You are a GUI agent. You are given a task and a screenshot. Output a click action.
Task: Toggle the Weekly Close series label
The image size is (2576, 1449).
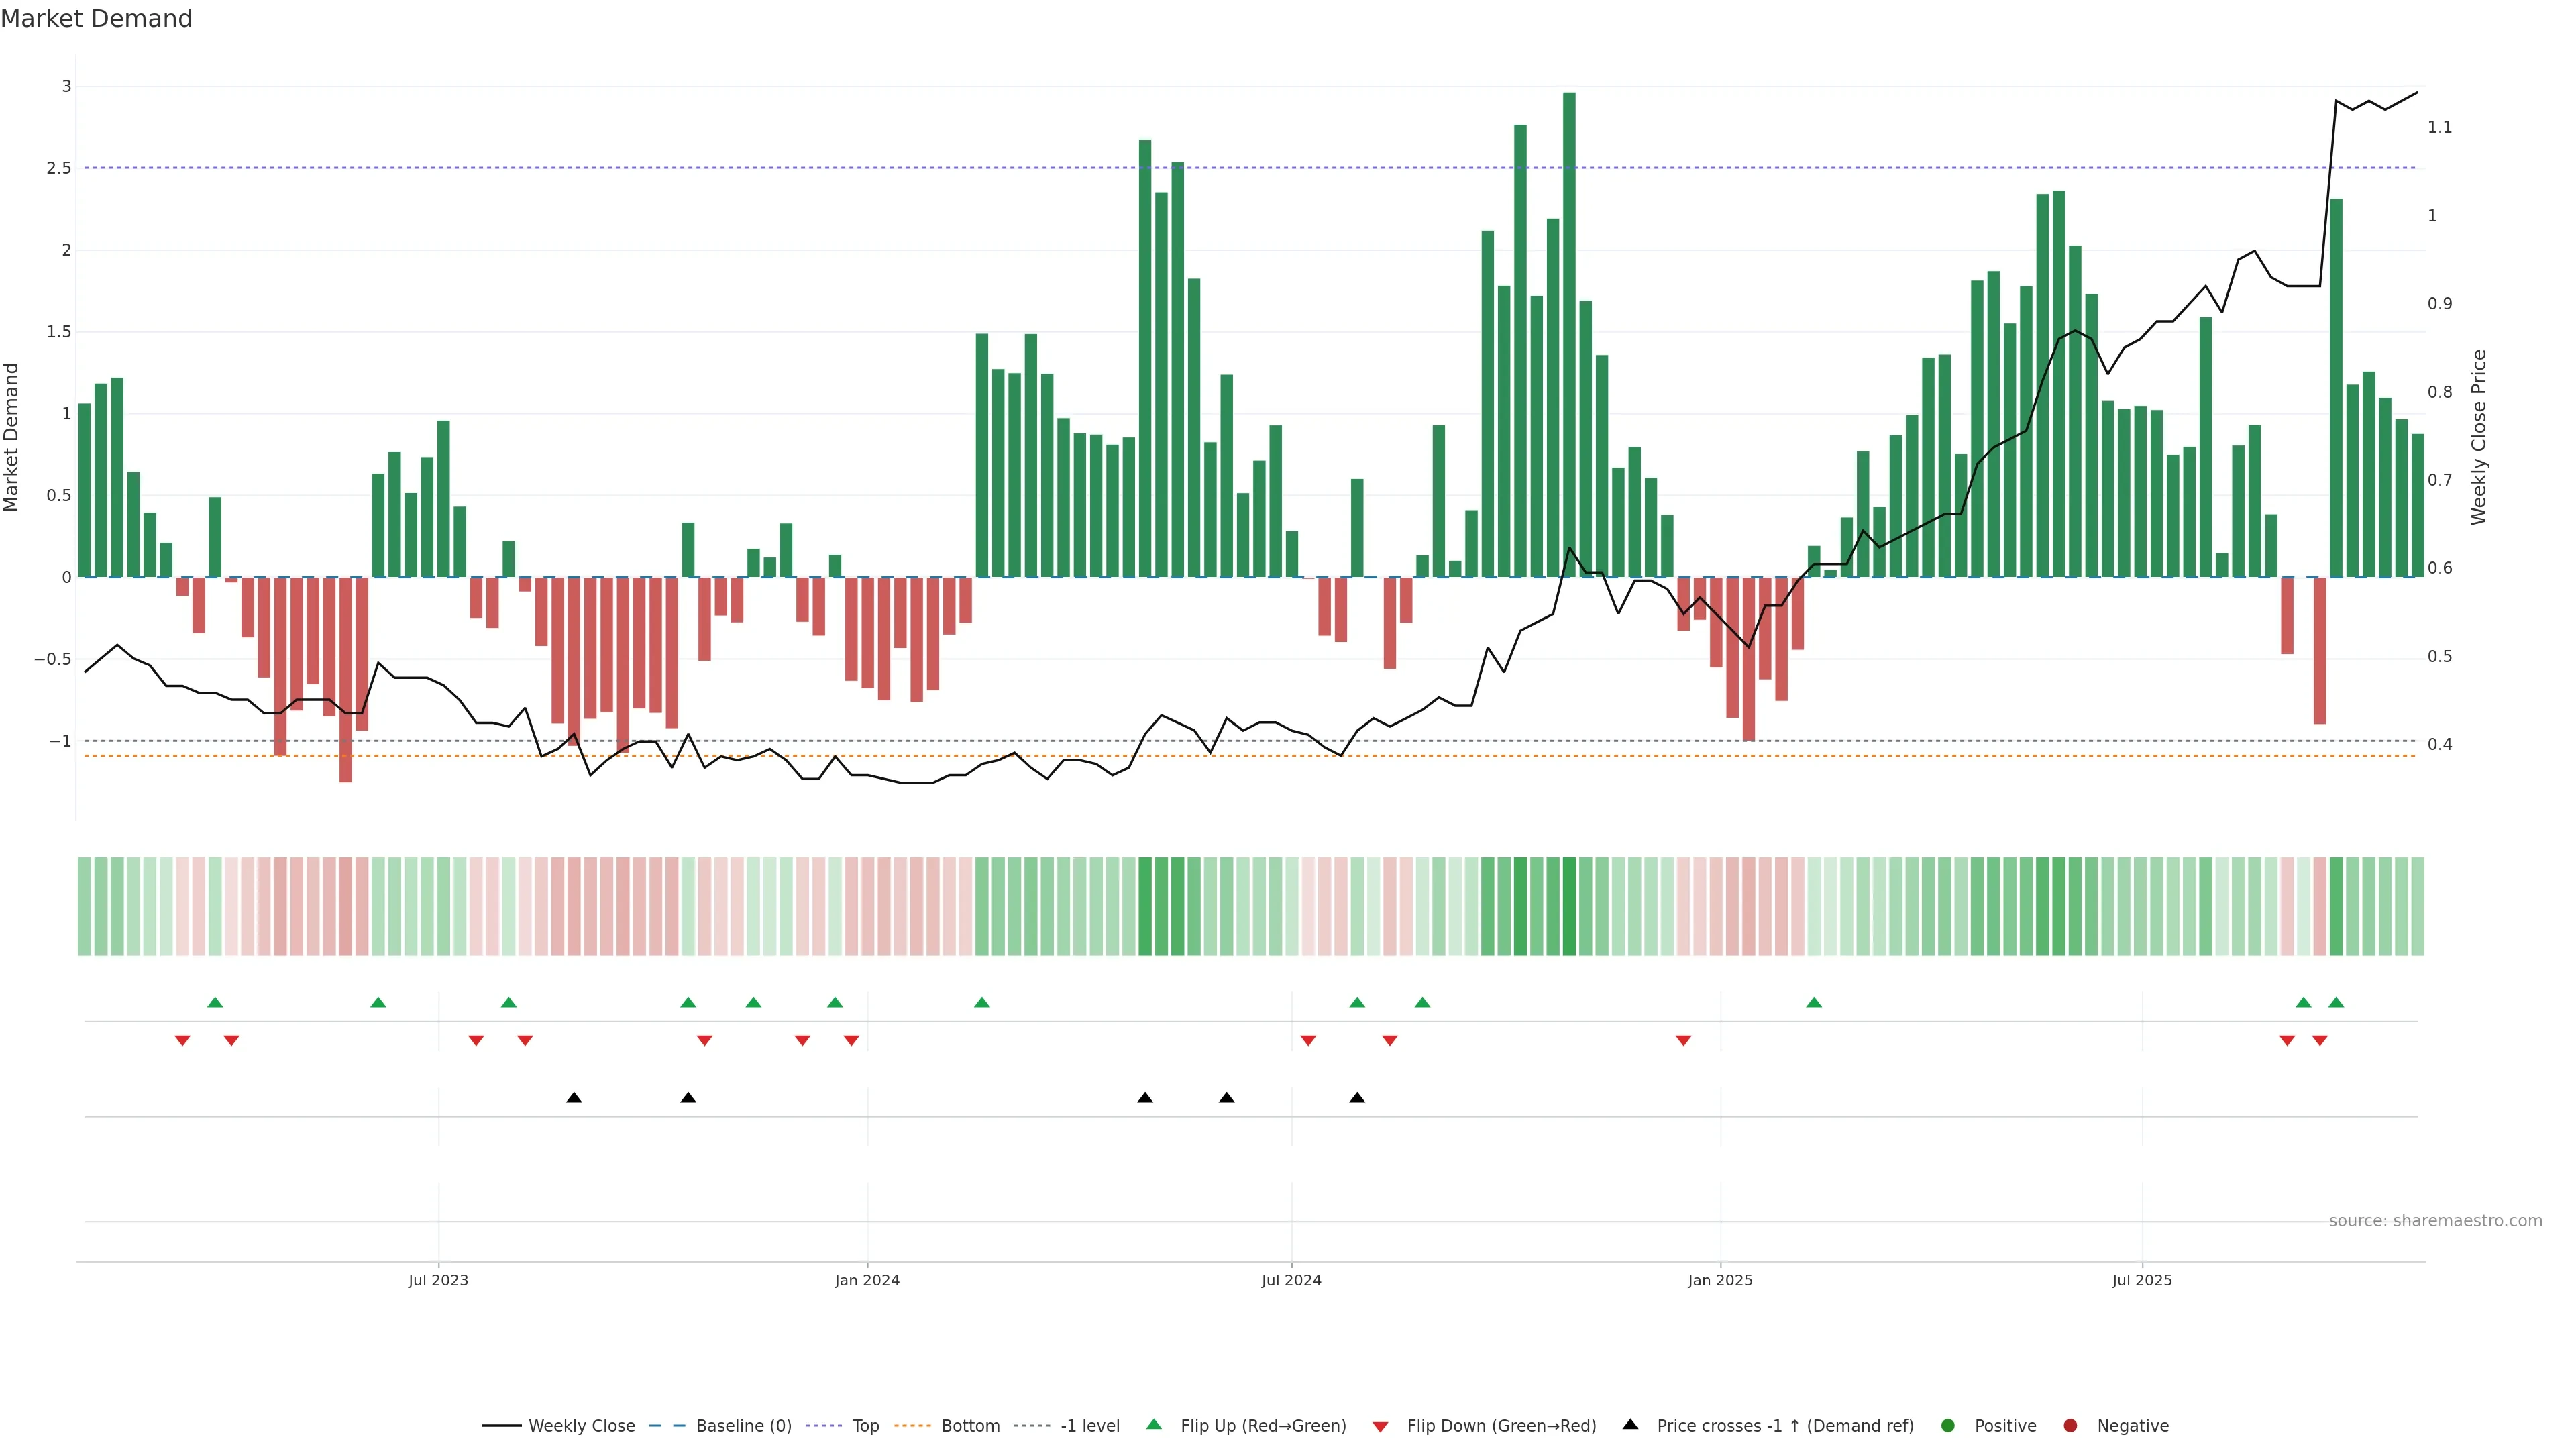tap(581, 1425)
